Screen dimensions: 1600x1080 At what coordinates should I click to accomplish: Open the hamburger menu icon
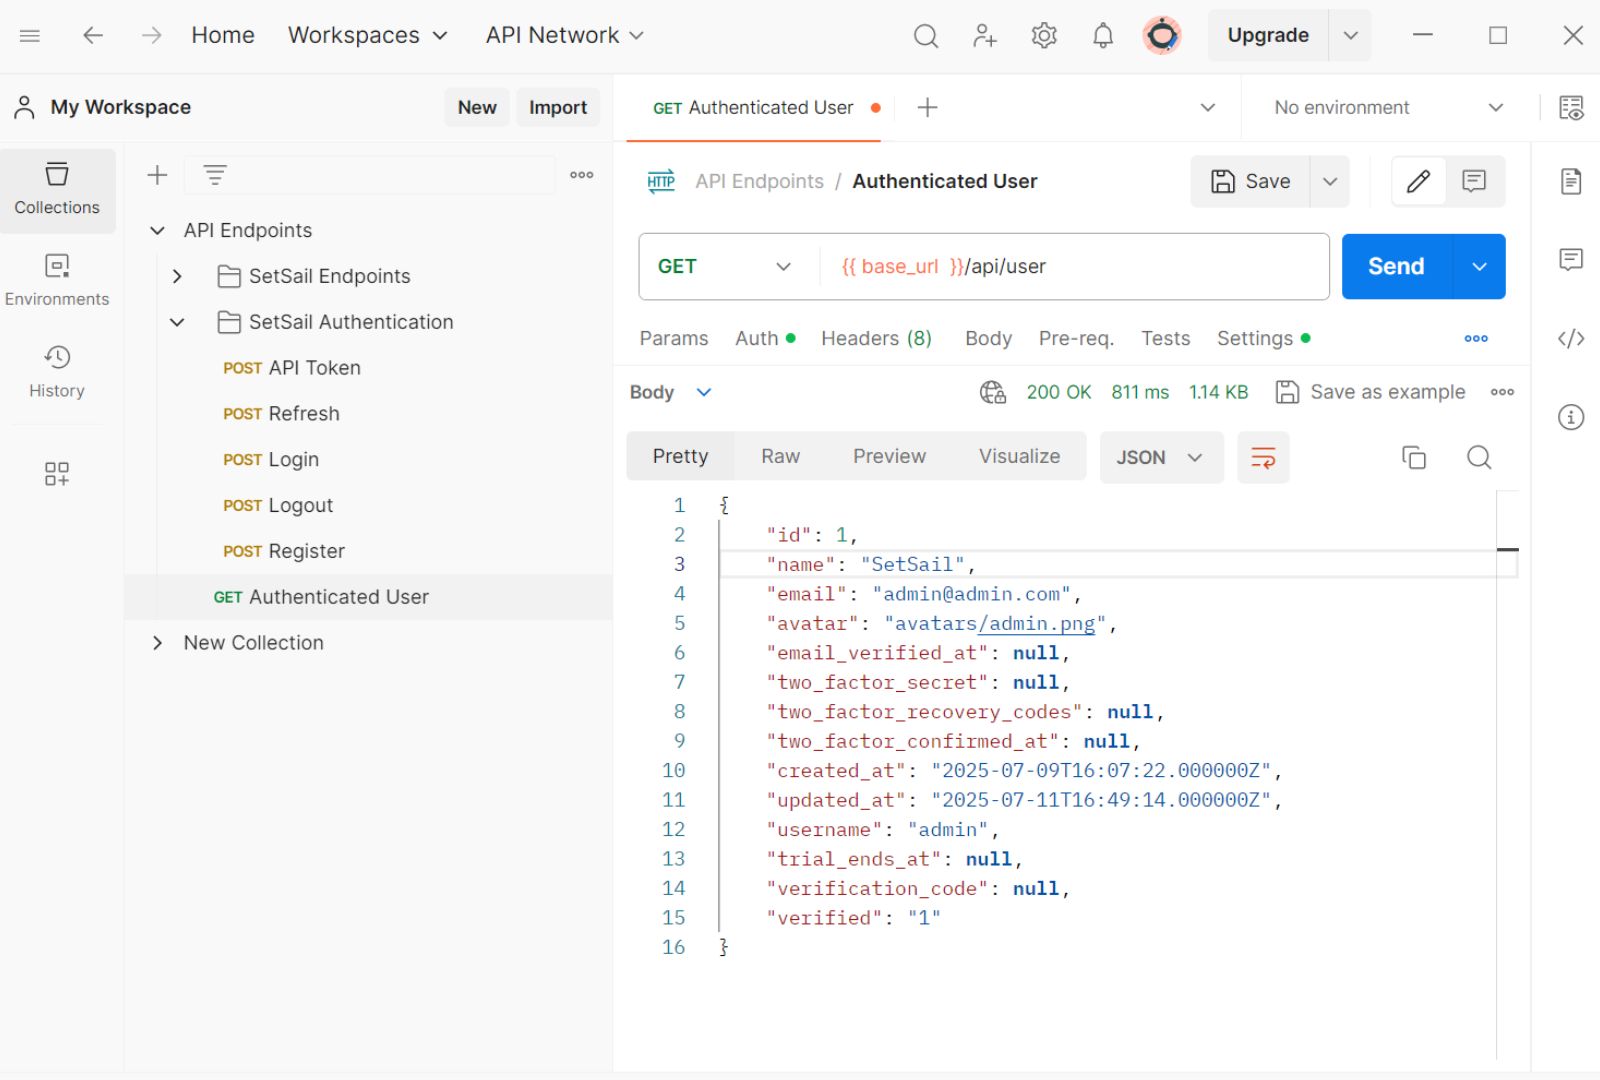(x=30, y=36)
